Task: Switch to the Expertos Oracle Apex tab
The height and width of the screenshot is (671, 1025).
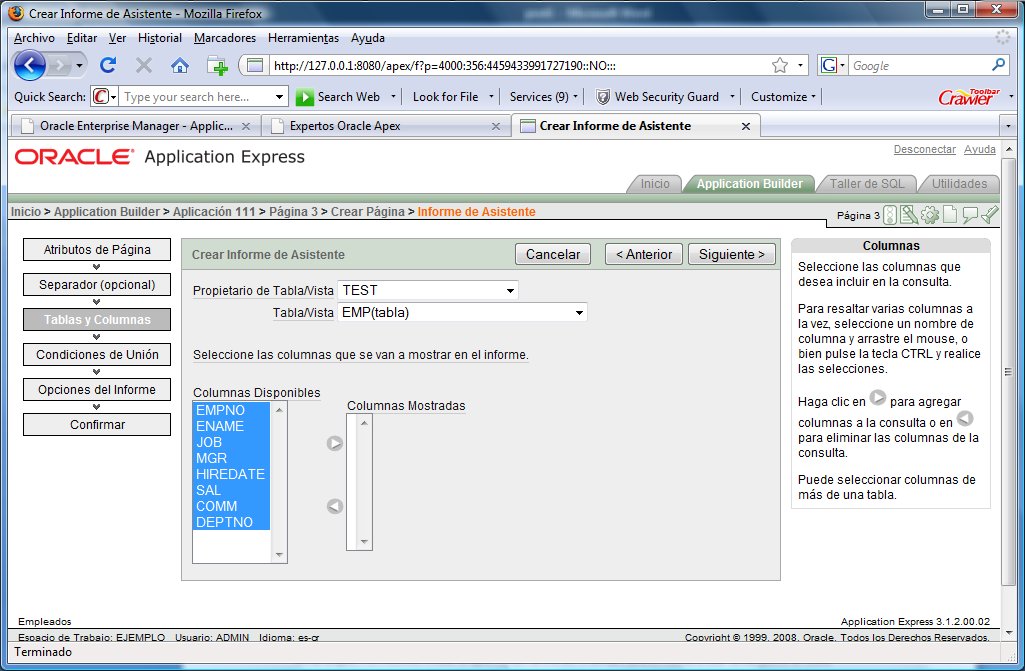Action: [x=386, y=126]
